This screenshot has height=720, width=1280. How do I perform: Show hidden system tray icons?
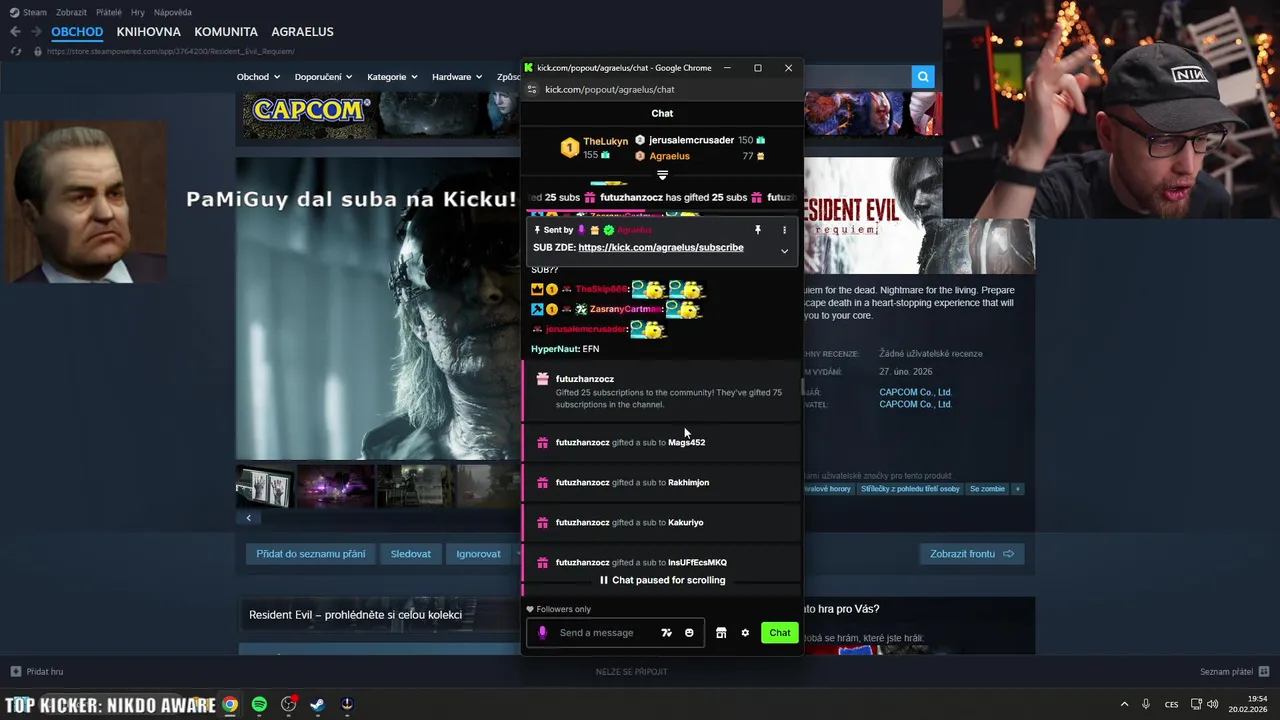coord(1124,704)
